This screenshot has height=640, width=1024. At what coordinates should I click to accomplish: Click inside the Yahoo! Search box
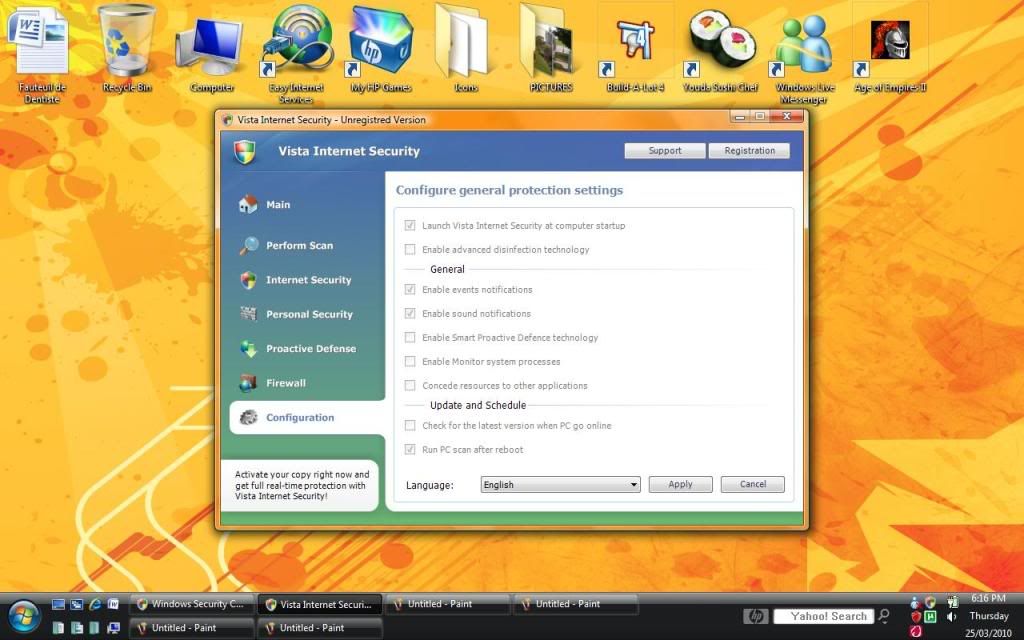tap(824, 616)
